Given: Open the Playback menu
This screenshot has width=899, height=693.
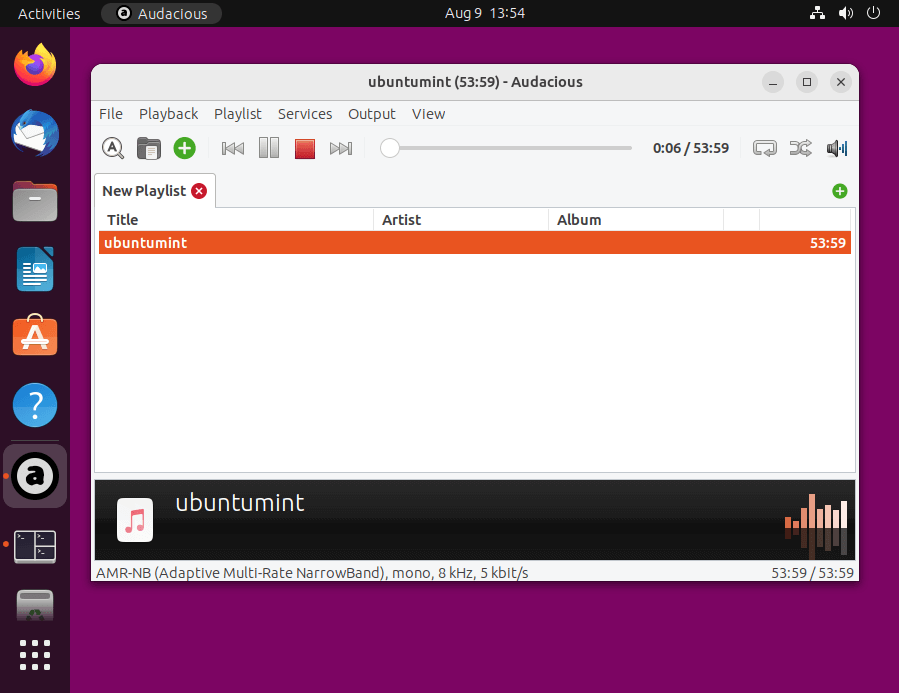Looking at the screenshot, I should 169,114.
